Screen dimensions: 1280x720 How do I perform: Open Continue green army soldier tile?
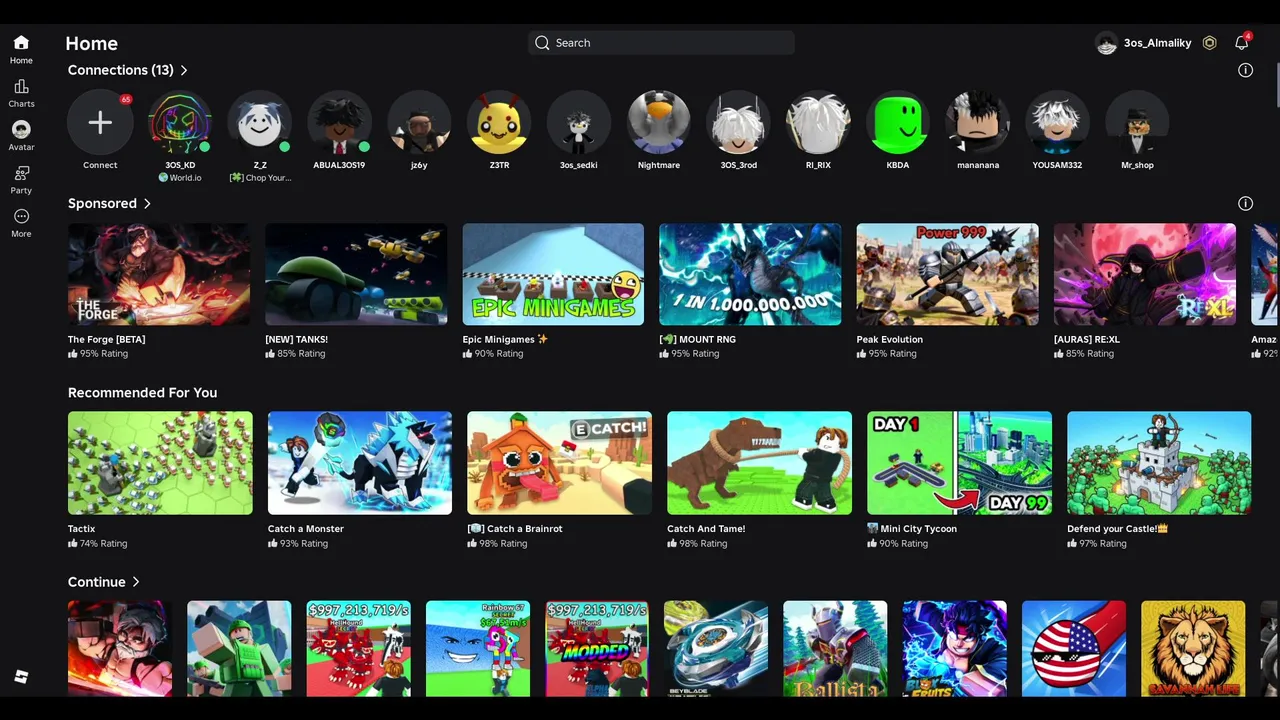coord(239,648)
